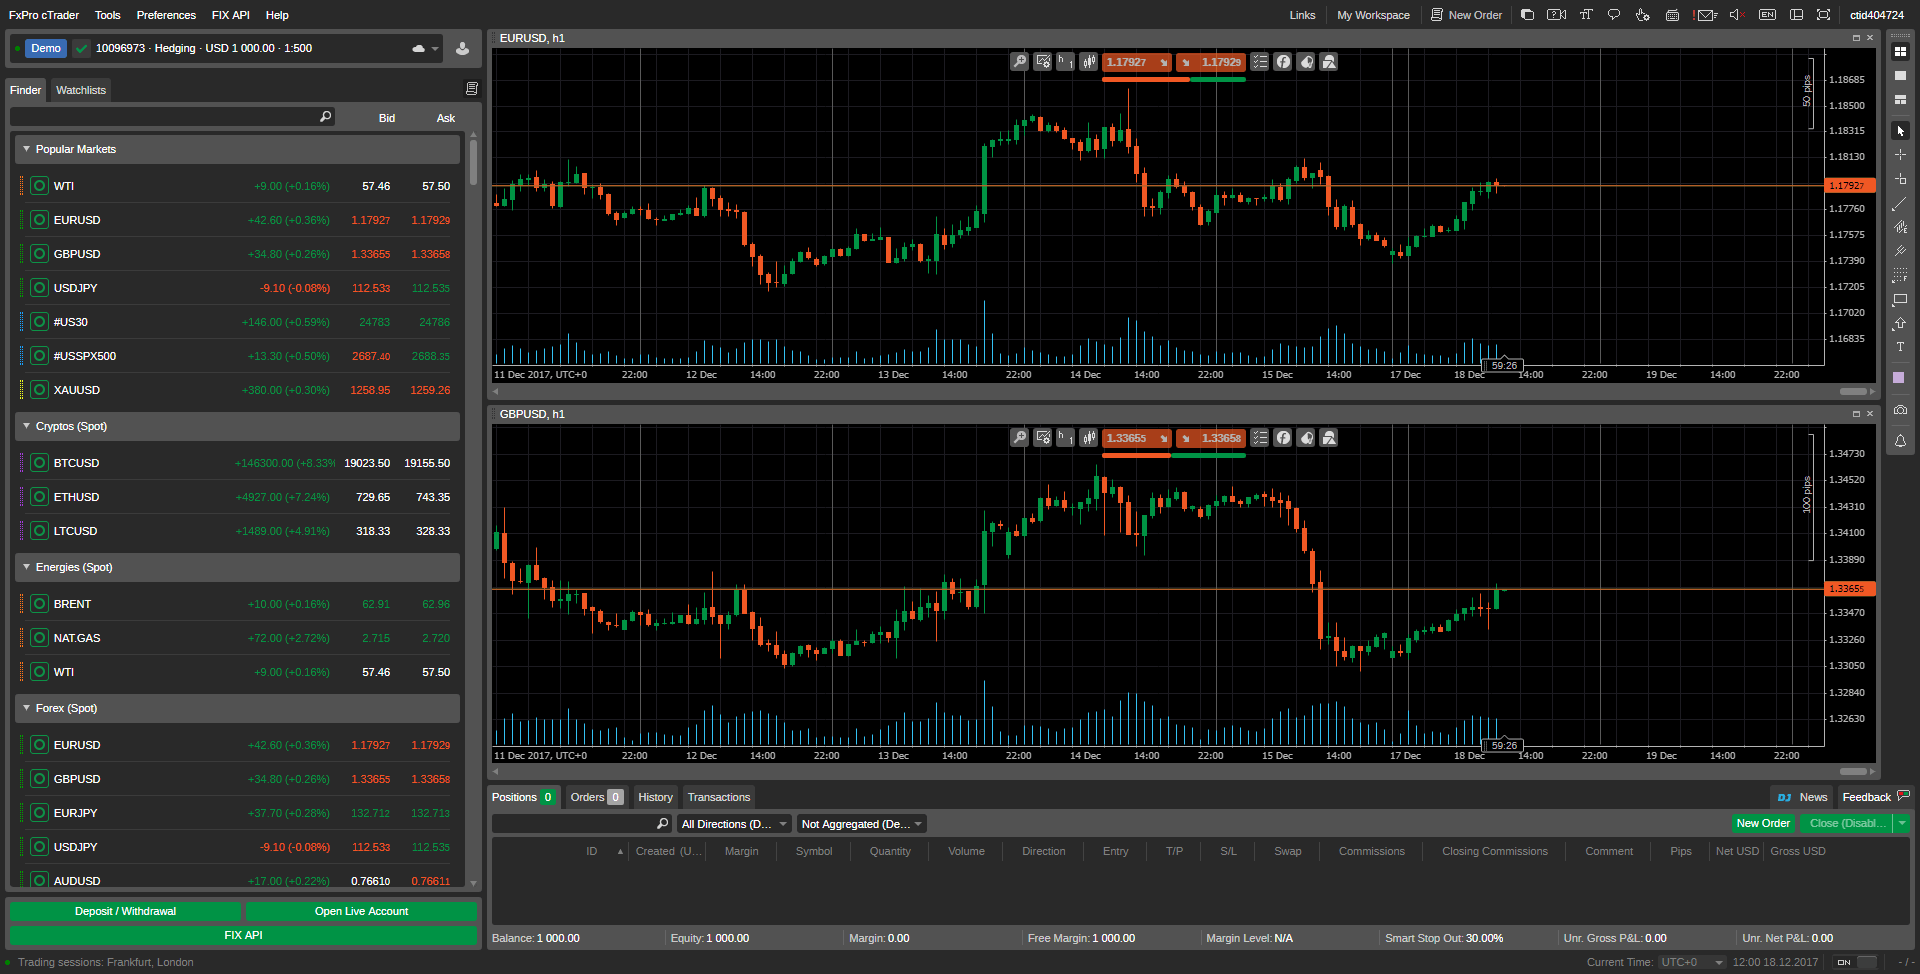Image resolution: width=1920 pixels, height=974 pixels.
Task: Toggle BRENT symbol circle icon
Action: (x=40, y=604)
